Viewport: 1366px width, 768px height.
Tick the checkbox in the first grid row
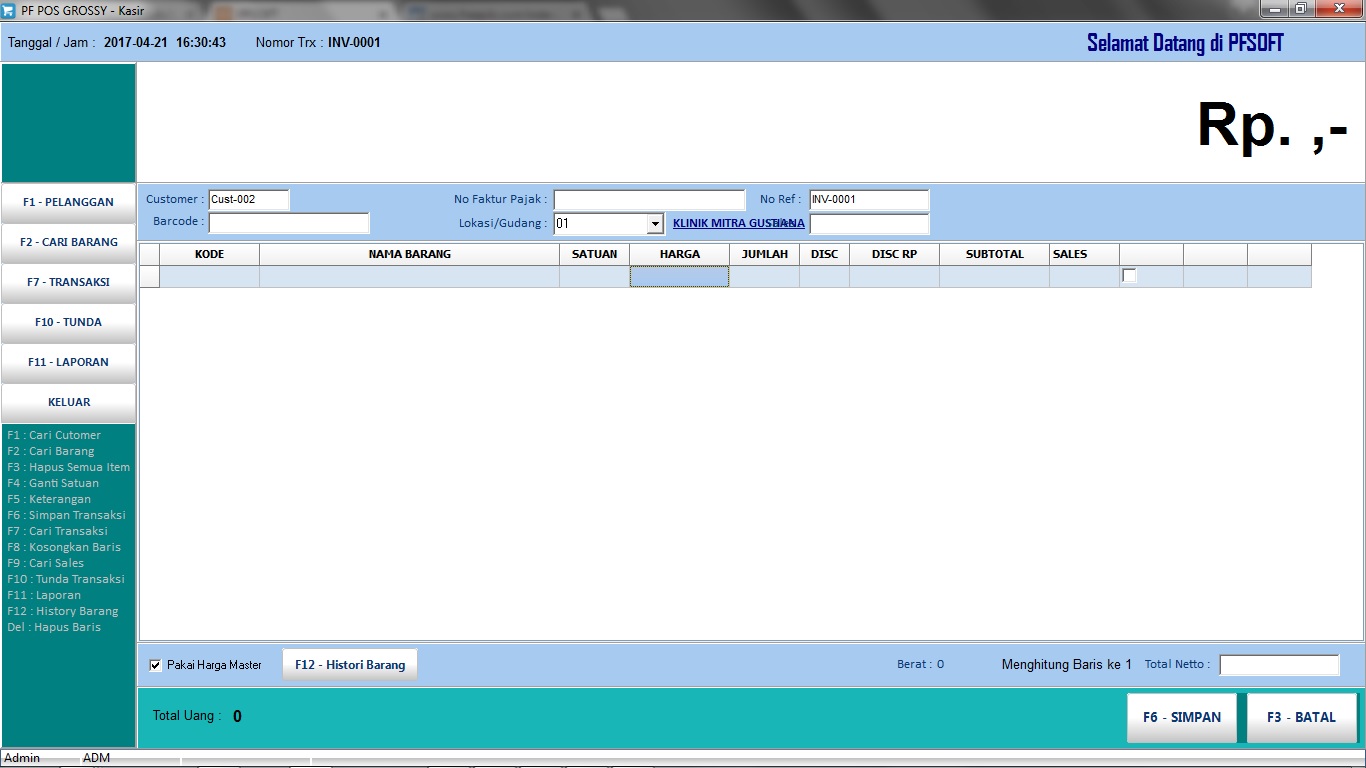point(1129,276)
